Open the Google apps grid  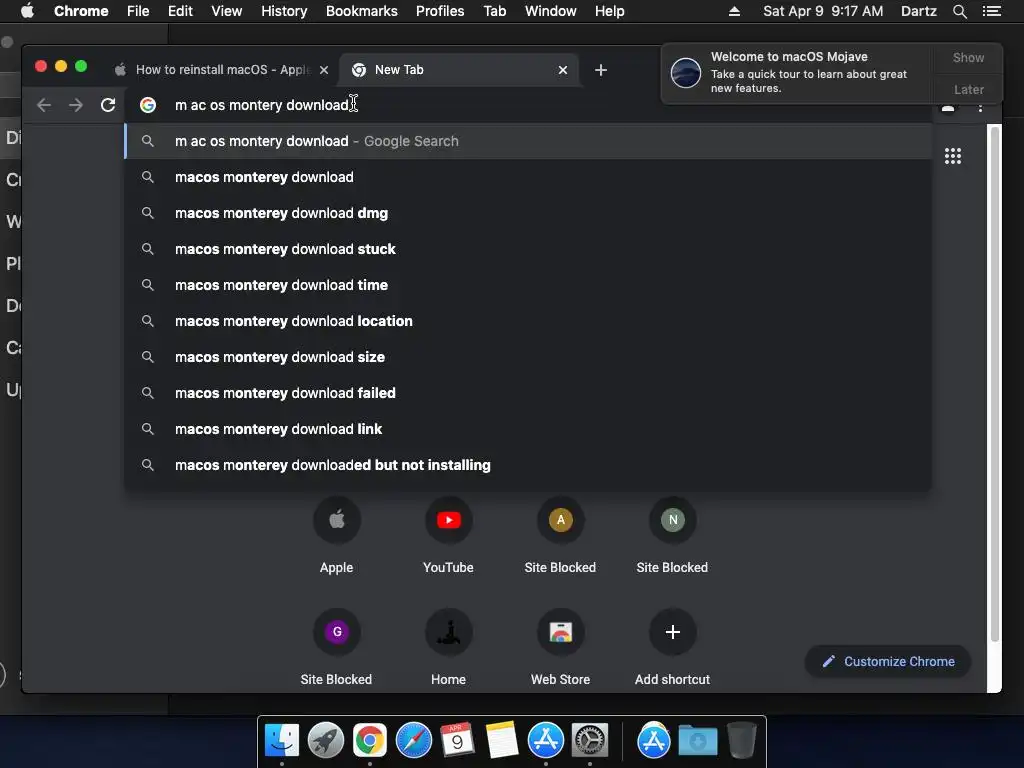pyautogui.click(x=953, y=156)
